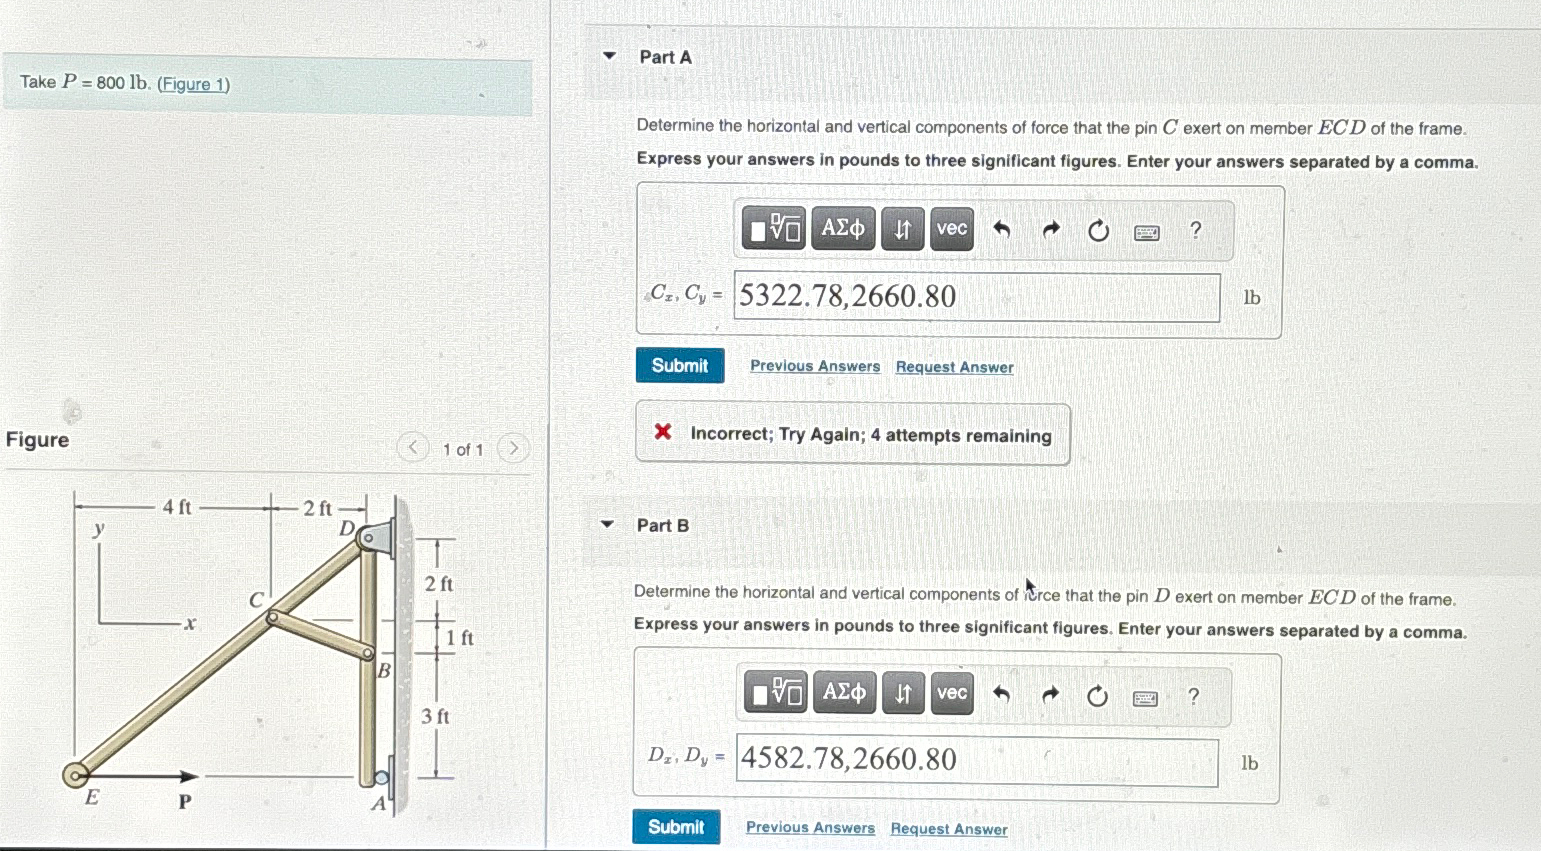Image resolution: width=1541 pixels, height=851 pixels.
Task: Open Greek symbols menu in Part A
Action: [843, 229]
